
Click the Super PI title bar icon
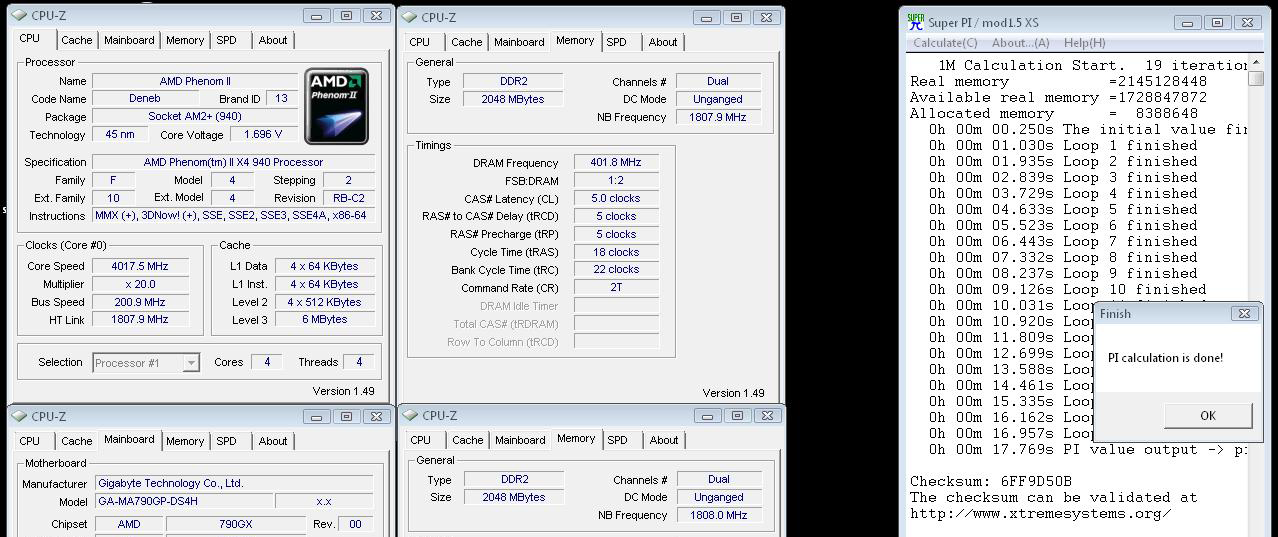pyautogui.click(x=915, y=21)
